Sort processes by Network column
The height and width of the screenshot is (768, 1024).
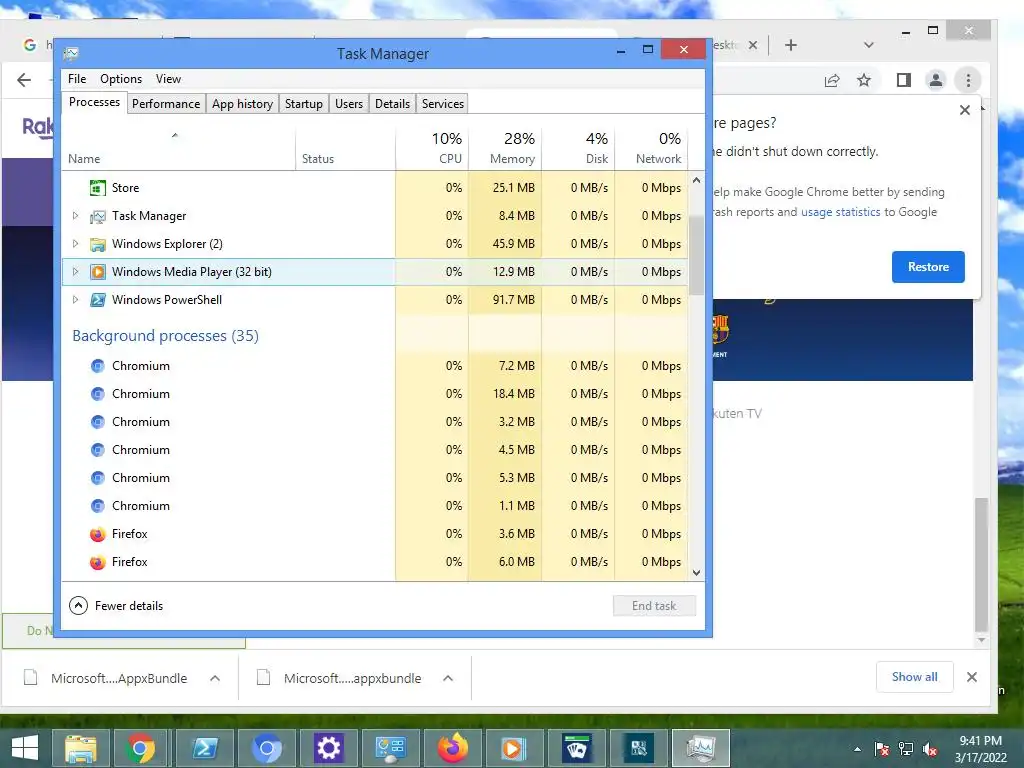(651, 148)
